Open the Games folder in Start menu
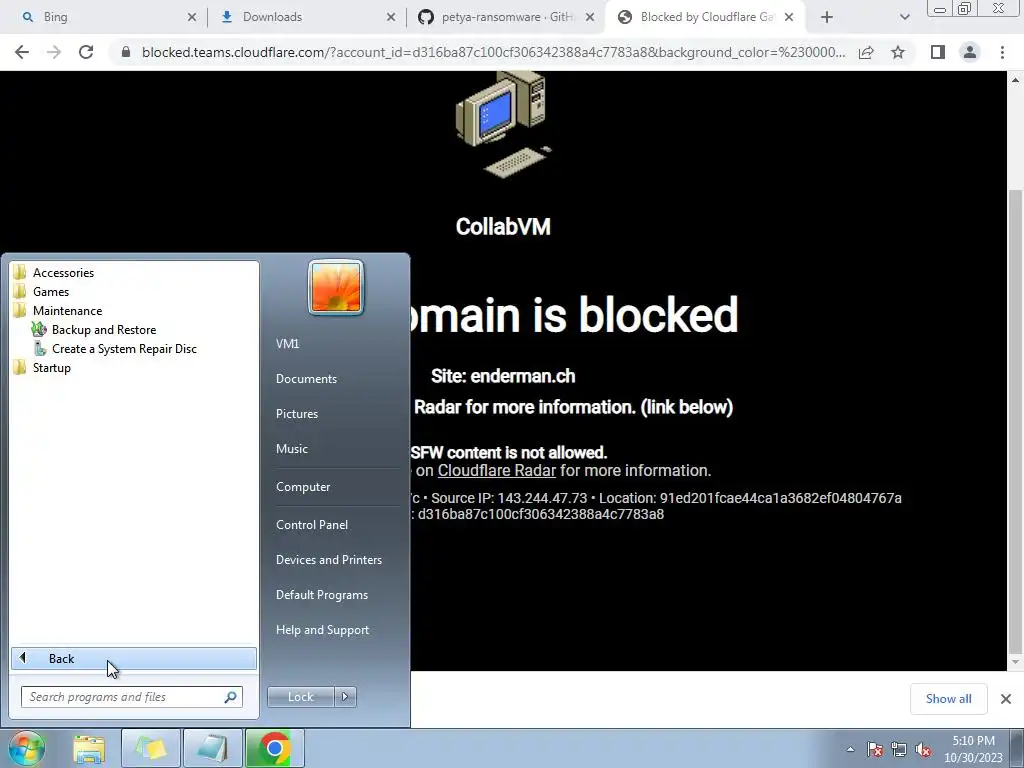This screenshot has width=1024, height=768. tap(51, 292)
